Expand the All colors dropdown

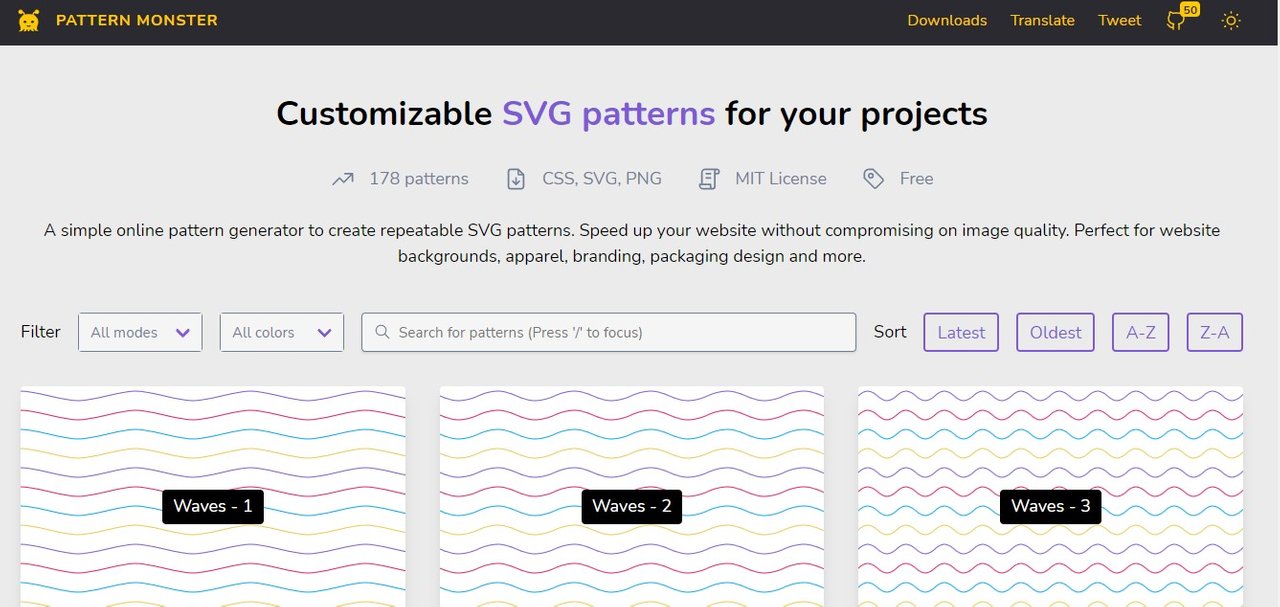point(282,332)
